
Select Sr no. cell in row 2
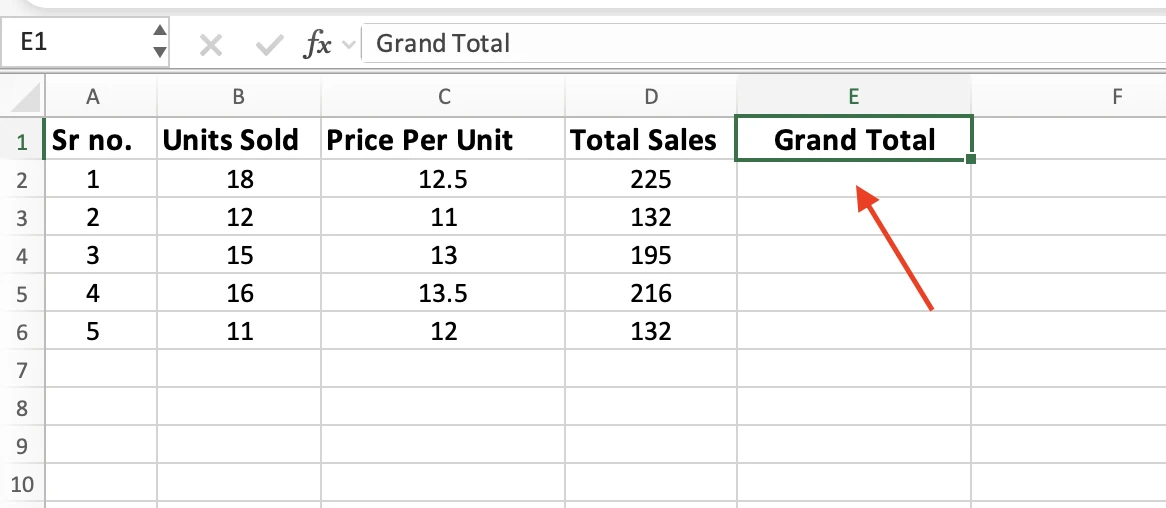pos(101,179)
